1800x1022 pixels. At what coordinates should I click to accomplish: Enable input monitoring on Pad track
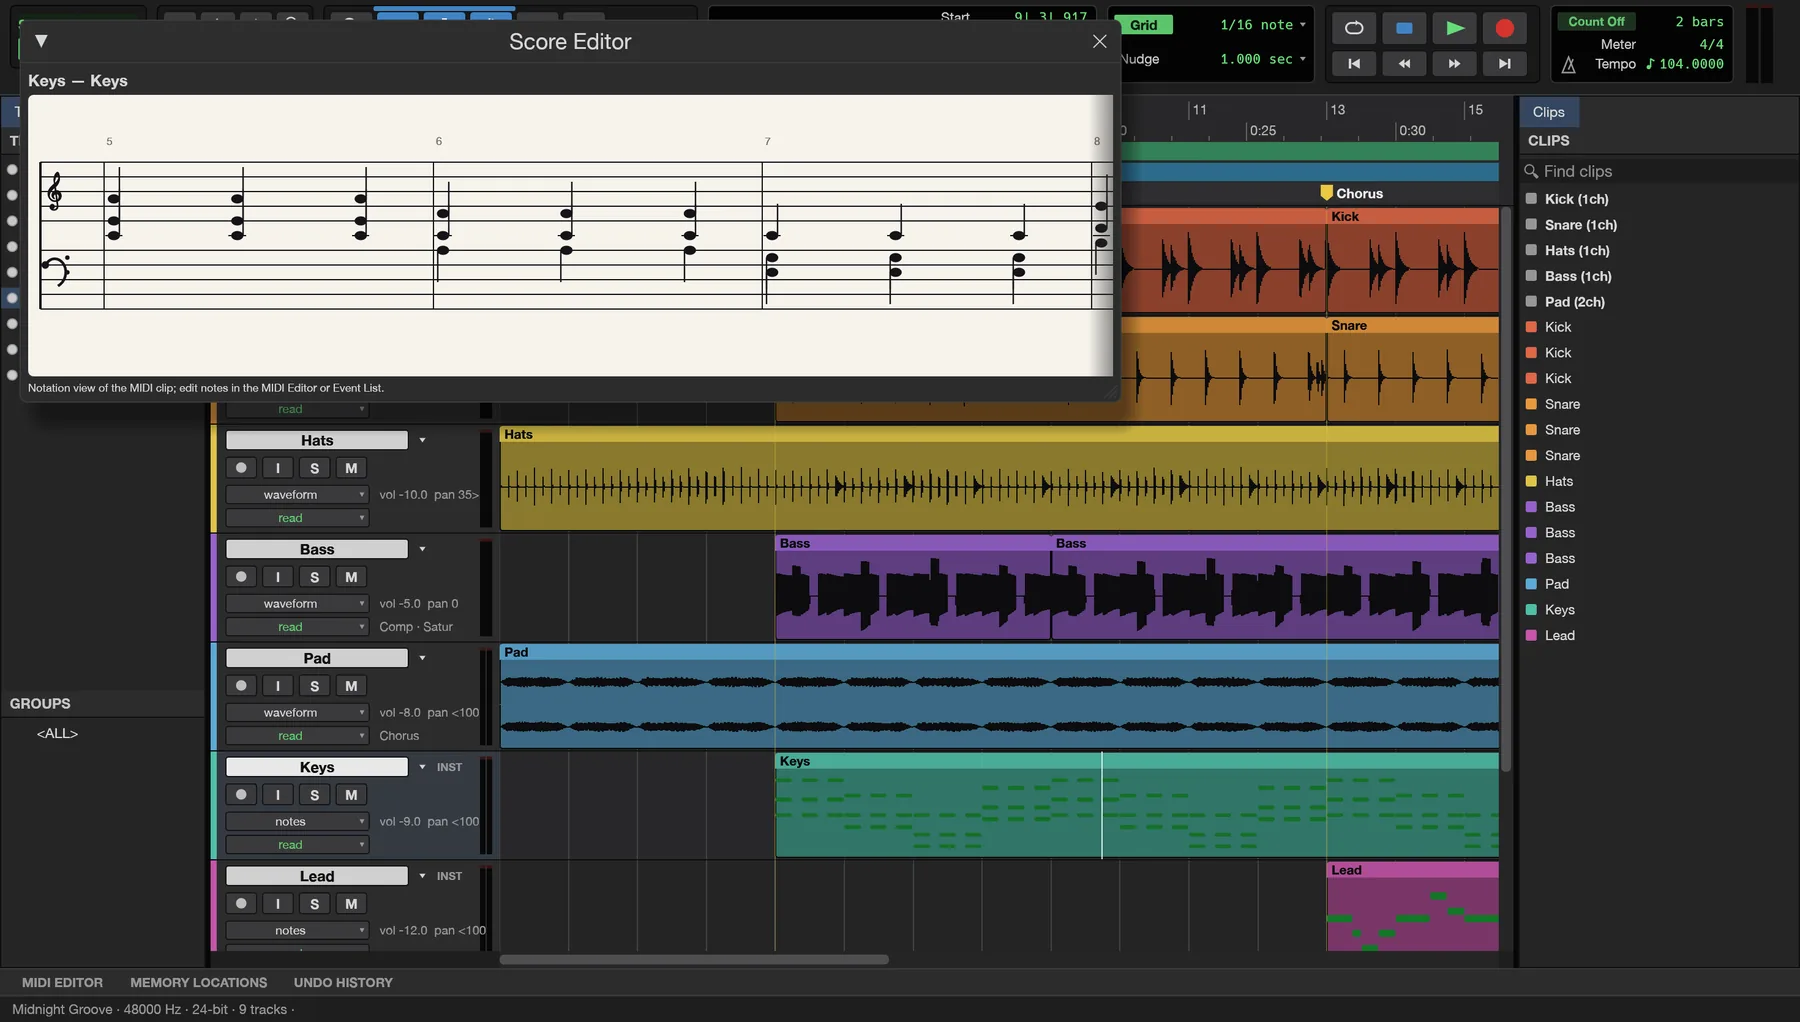278,686
